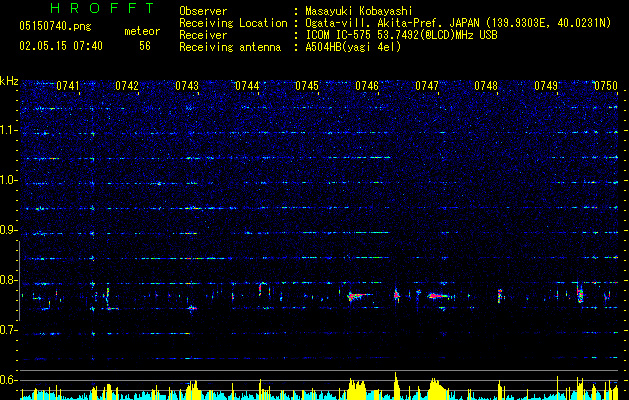Click time marker 0749
The image size is (629, 400).
546,86
